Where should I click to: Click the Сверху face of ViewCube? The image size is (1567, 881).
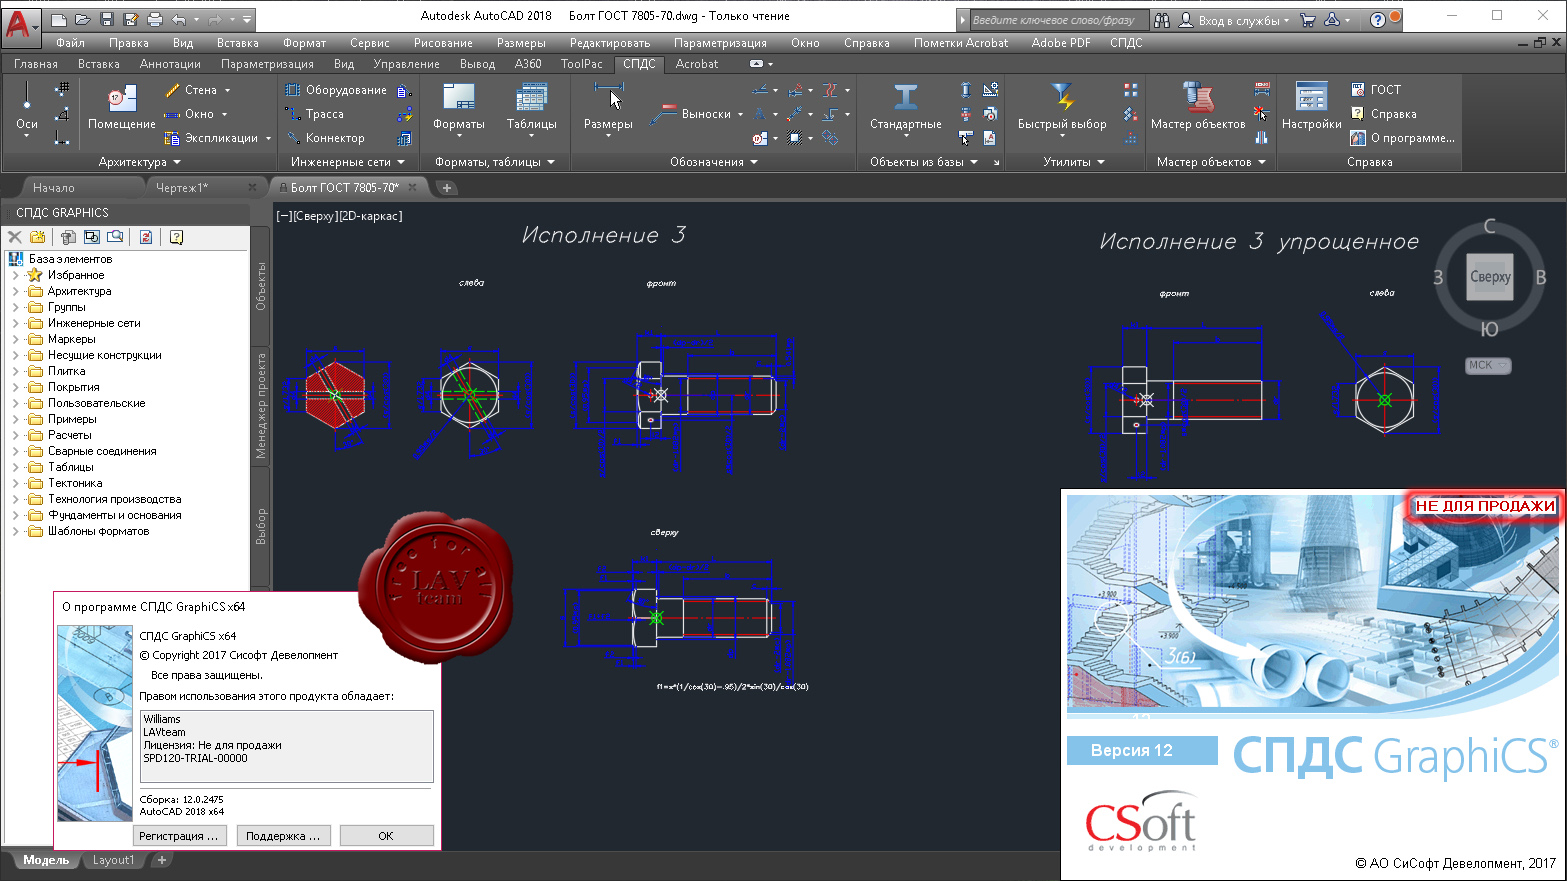(x=1490, y=277)
